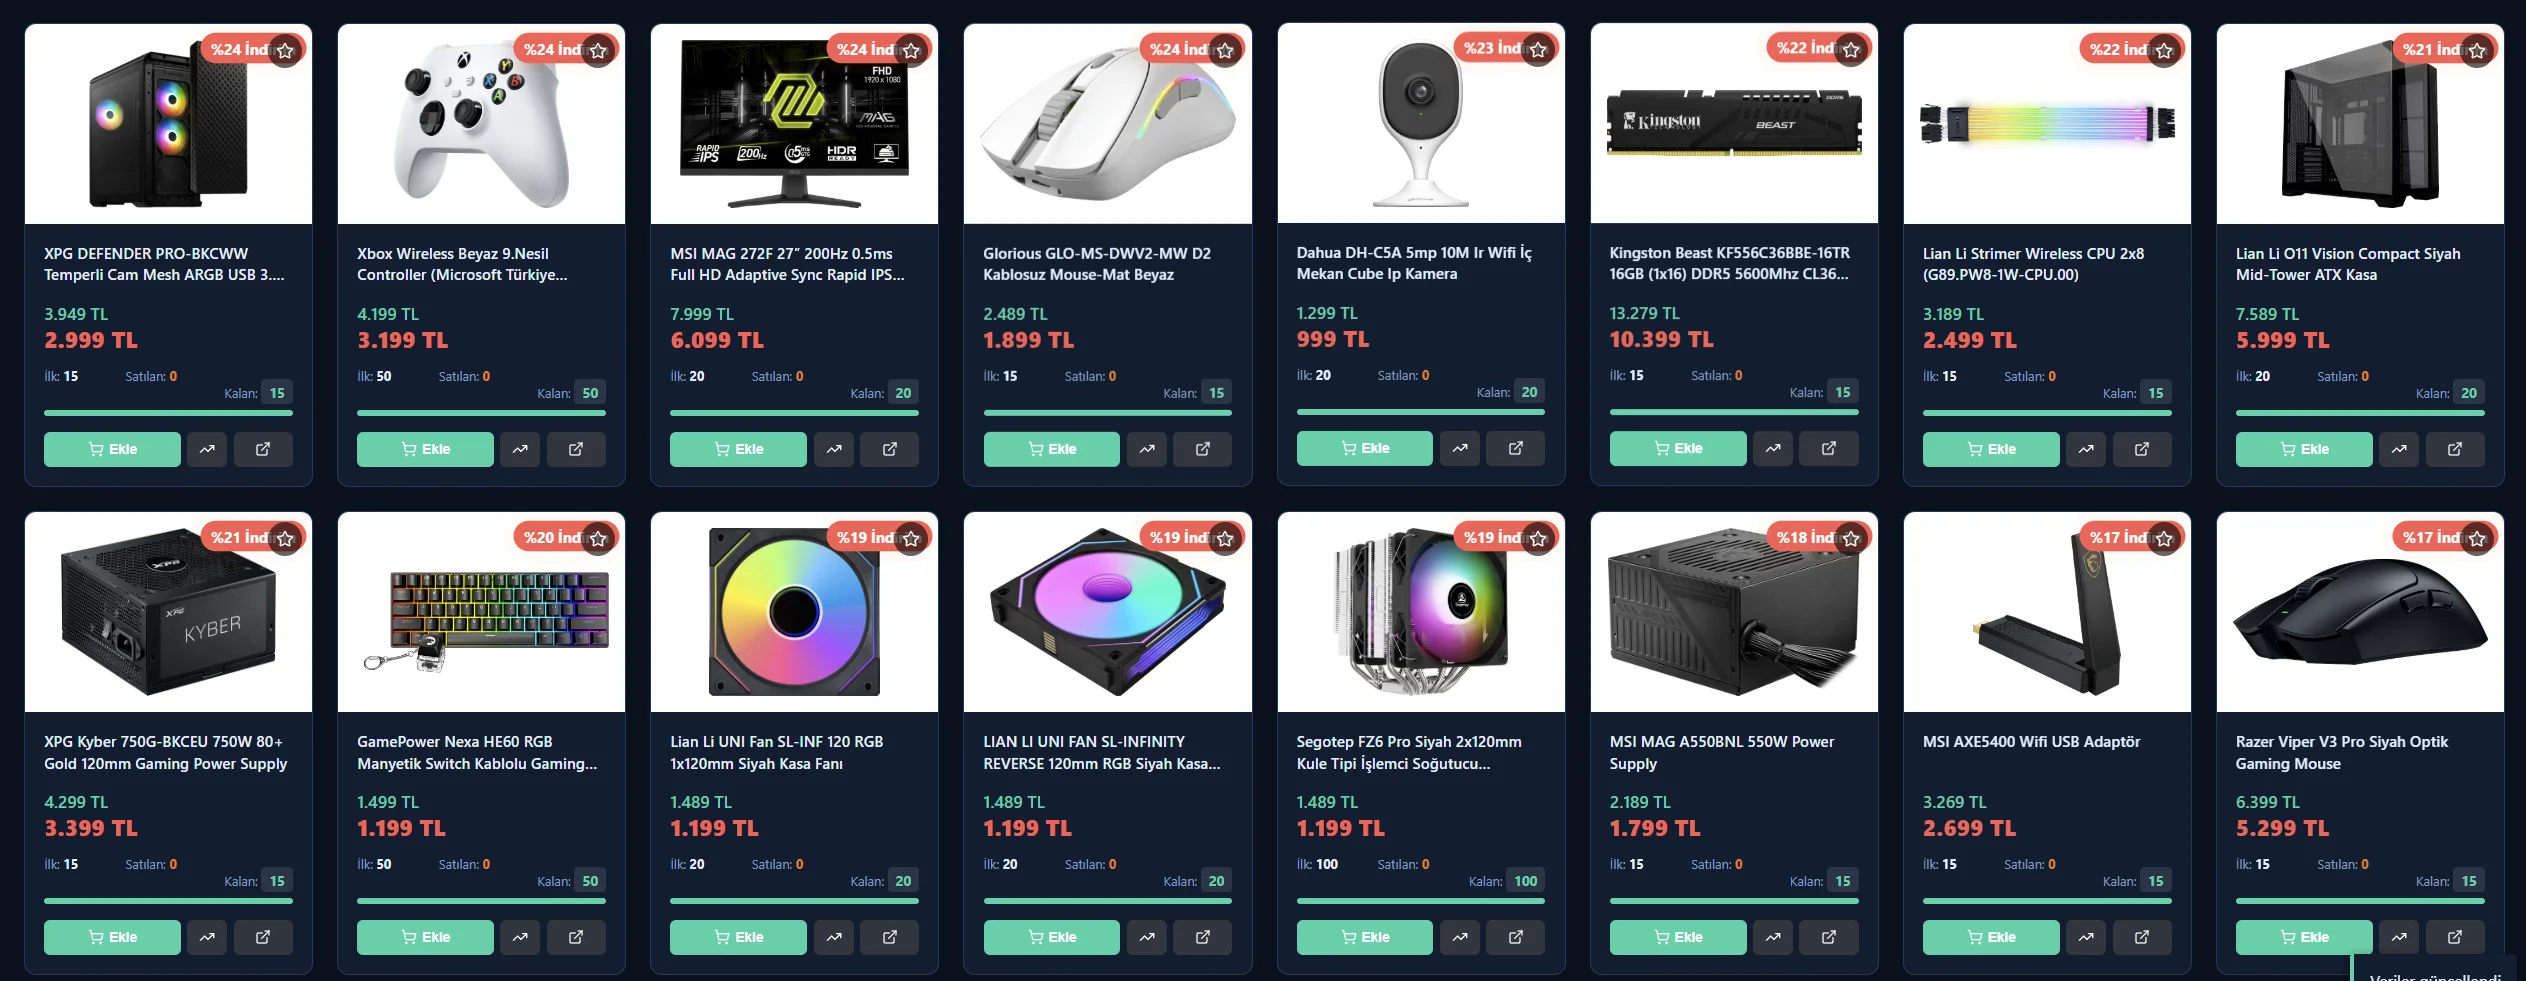Add Xbox Wireless Controller with Ekle button
The height and width of the screenshot is (981, 2526).
pos(425,449)
